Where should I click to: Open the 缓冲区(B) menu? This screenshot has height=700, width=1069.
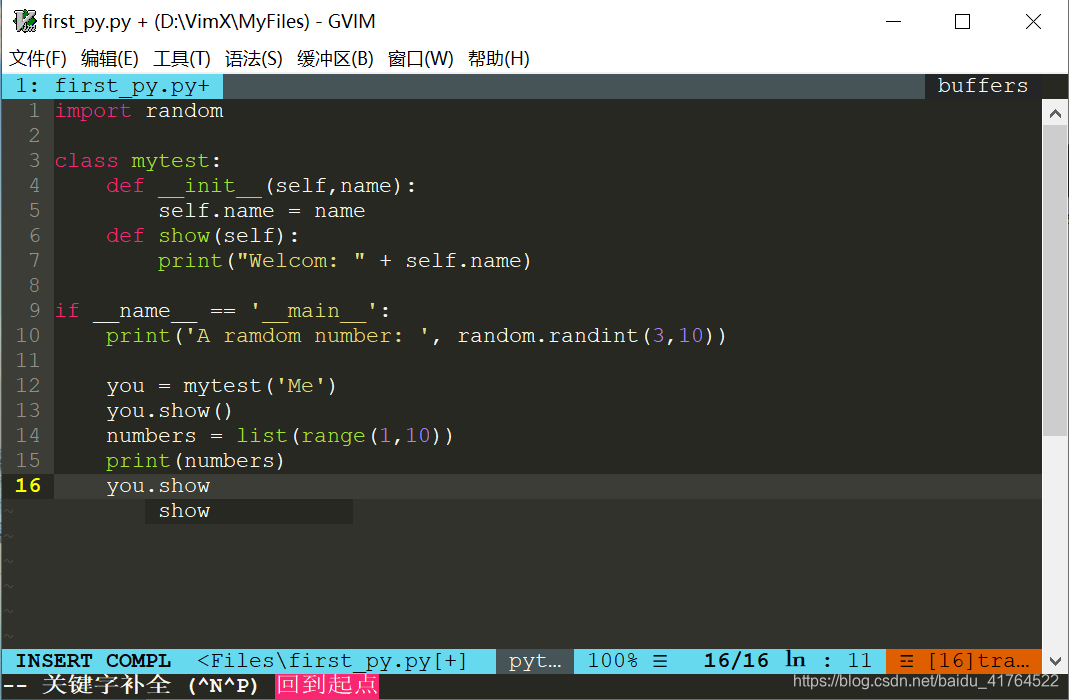point(337,58)
